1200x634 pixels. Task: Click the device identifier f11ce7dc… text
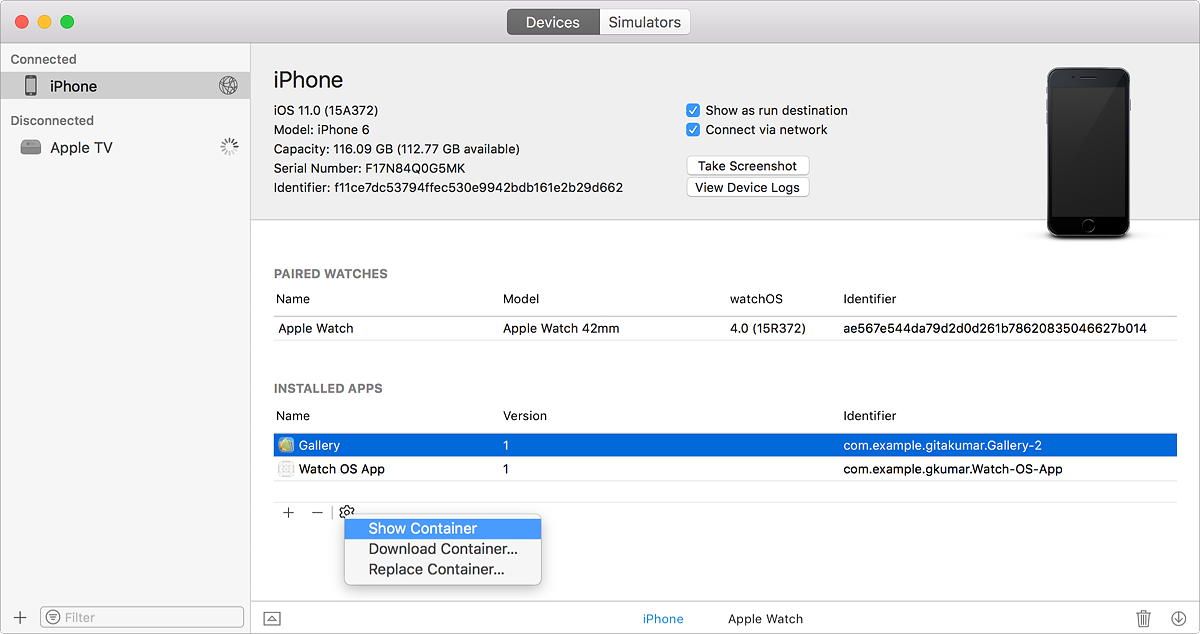pos(479,187)
